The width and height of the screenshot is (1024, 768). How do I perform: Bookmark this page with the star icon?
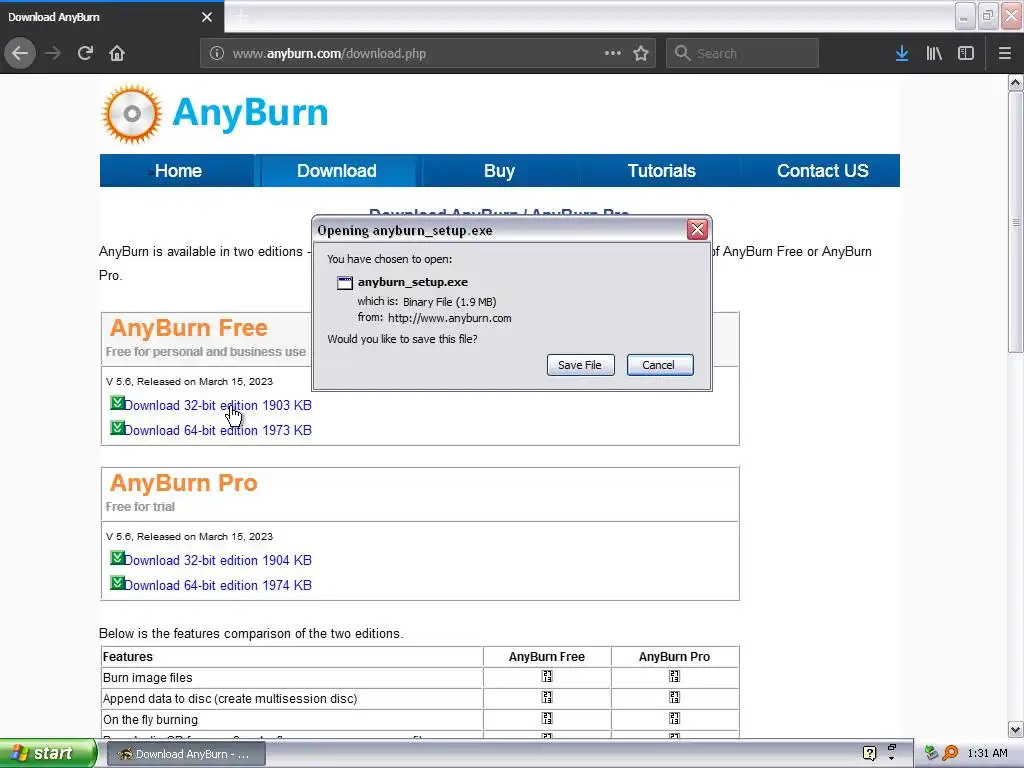[641, 53]
